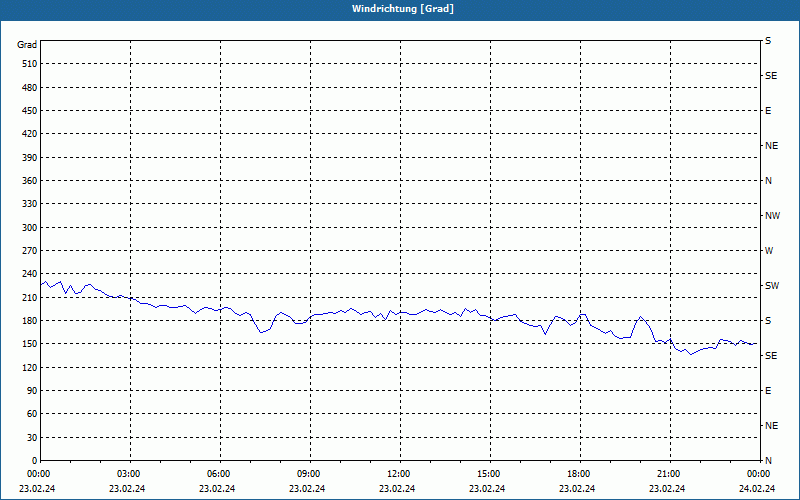The image size is (800, 500).
Task: Select the 30 degree axis label
Action: 33,438
